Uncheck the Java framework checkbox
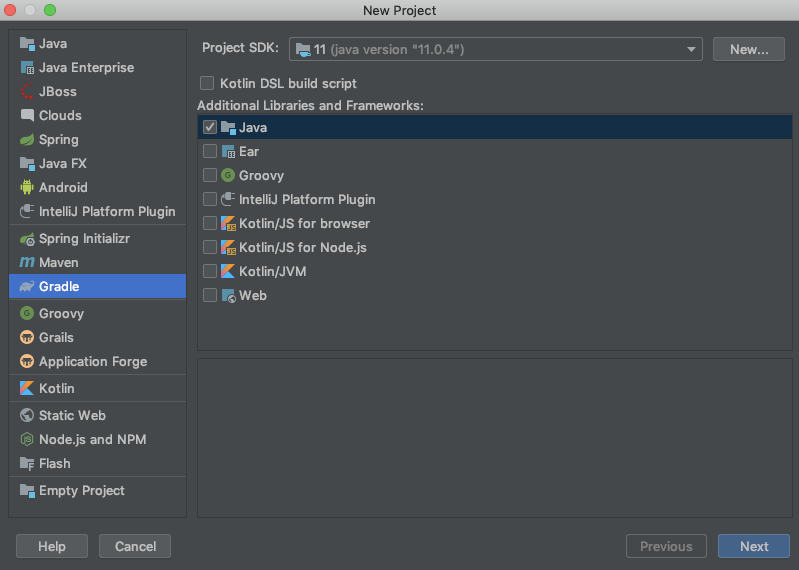 [210, 127]
